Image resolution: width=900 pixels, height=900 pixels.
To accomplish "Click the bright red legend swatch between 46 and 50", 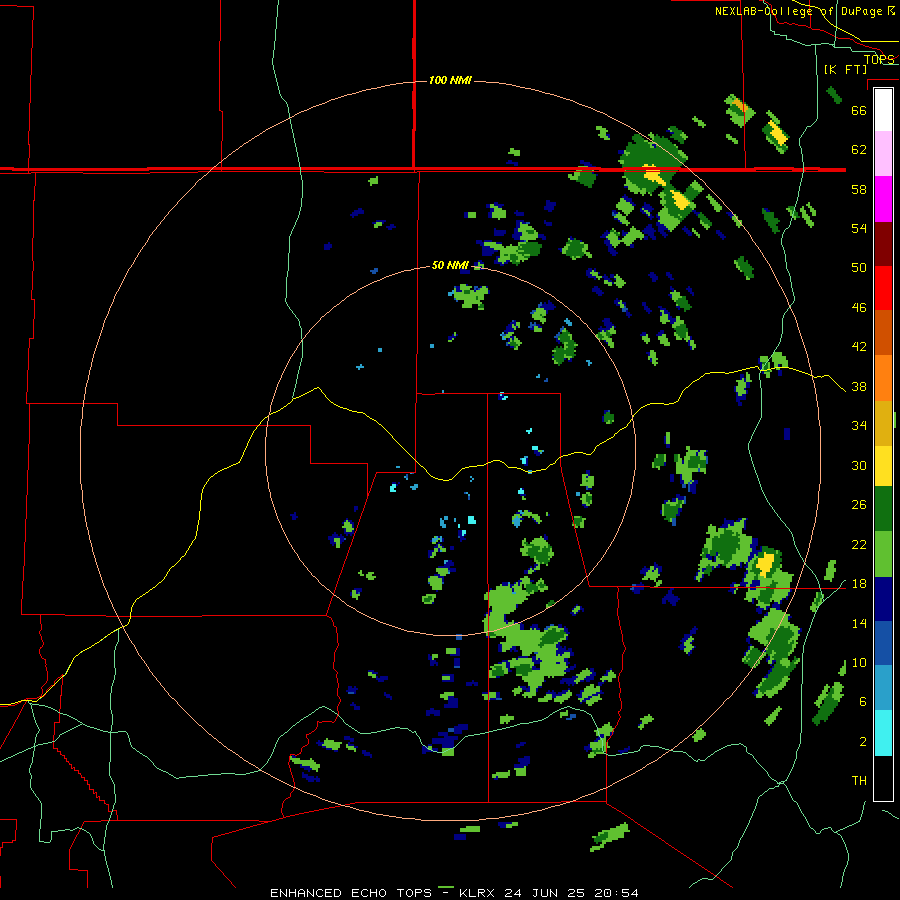I will 883,288.
